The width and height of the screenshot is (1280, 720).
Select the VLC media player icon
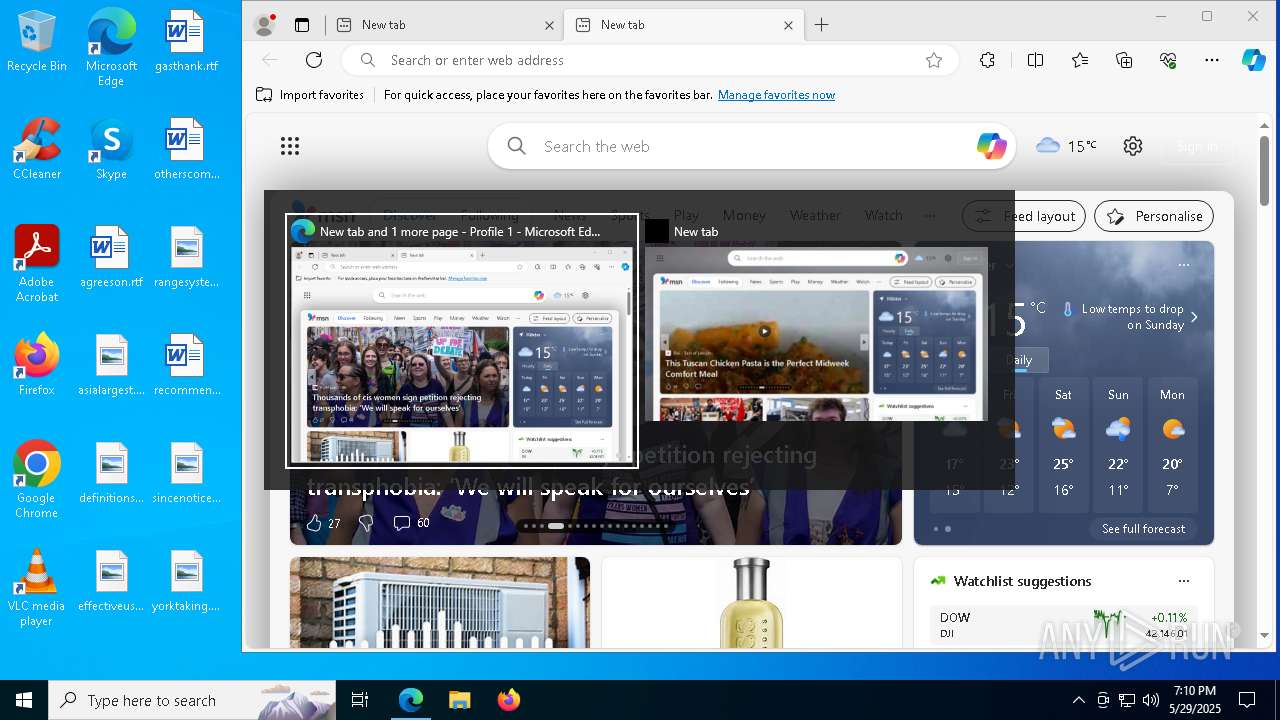click(37, 587)
